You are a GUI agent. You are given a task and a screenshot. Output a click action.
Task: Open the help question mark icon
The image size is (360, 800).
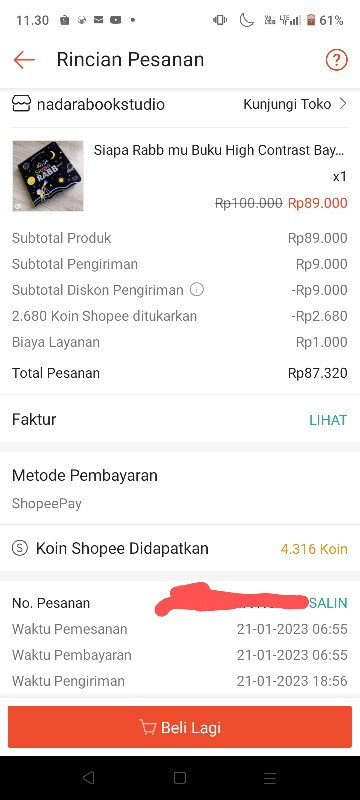337,60
